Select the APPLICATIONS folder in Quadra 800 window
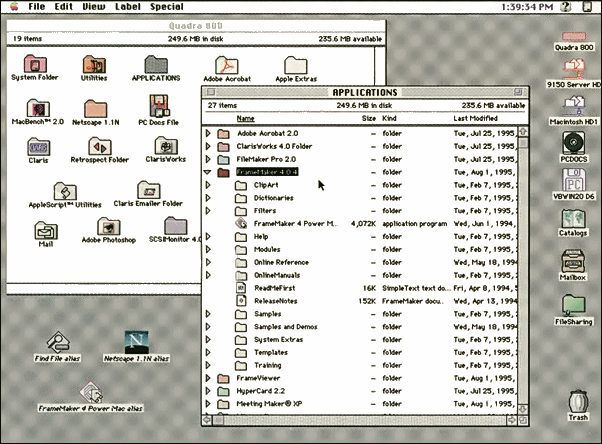 point(156,64)
